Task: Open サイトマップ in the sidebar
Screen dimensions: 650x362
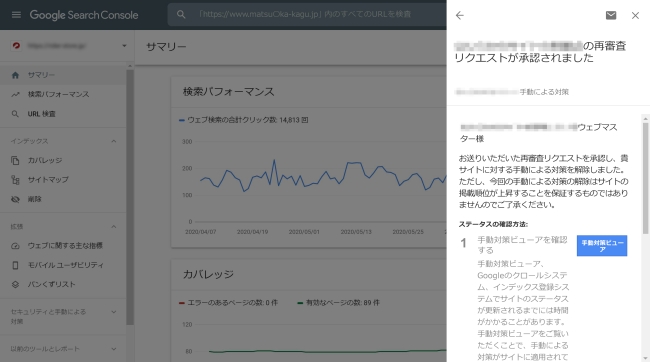Action: (63, 180)
